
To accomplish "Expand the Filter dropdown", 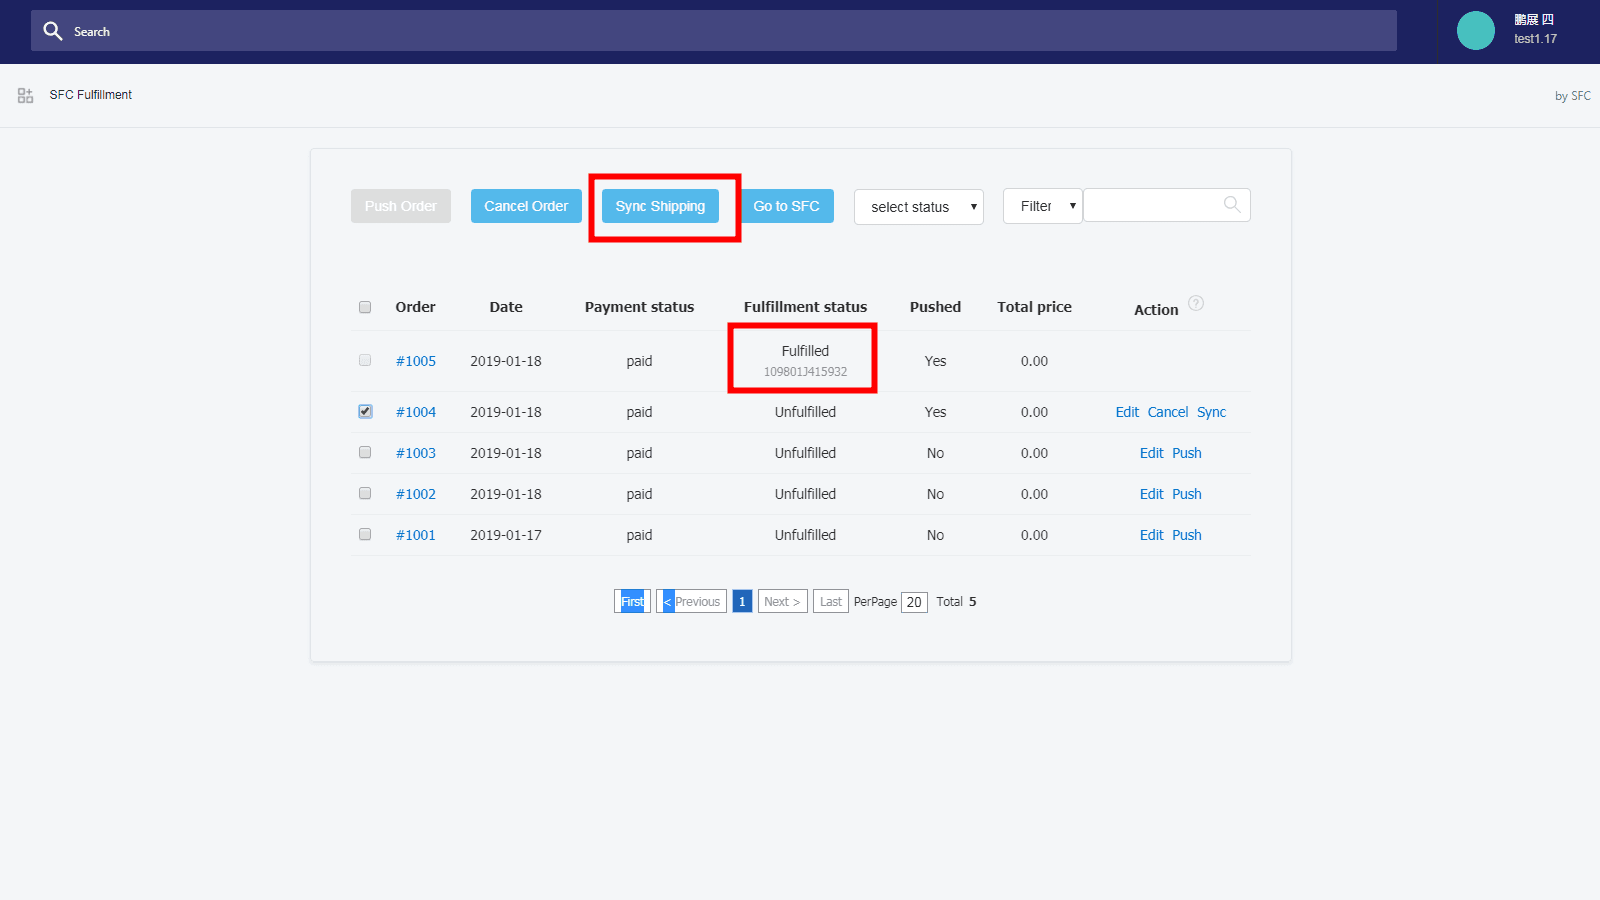I will click(x=1042, y=206).
